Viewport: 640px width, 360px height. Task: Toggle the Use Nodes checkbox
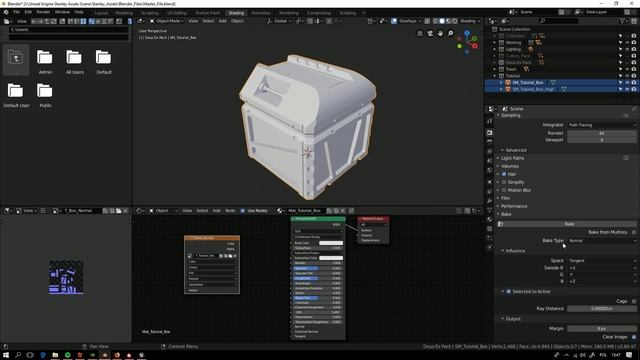tap(242, 211)
